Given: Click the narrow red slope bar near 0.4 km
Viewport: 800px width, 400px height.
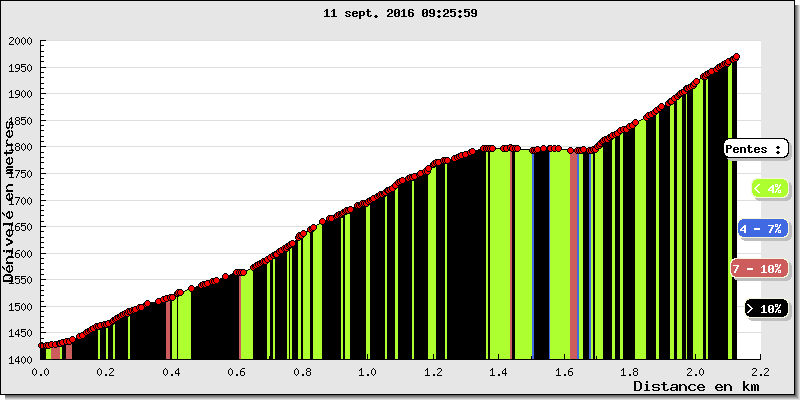Looking at the screenshot, I should coord(167,328).
